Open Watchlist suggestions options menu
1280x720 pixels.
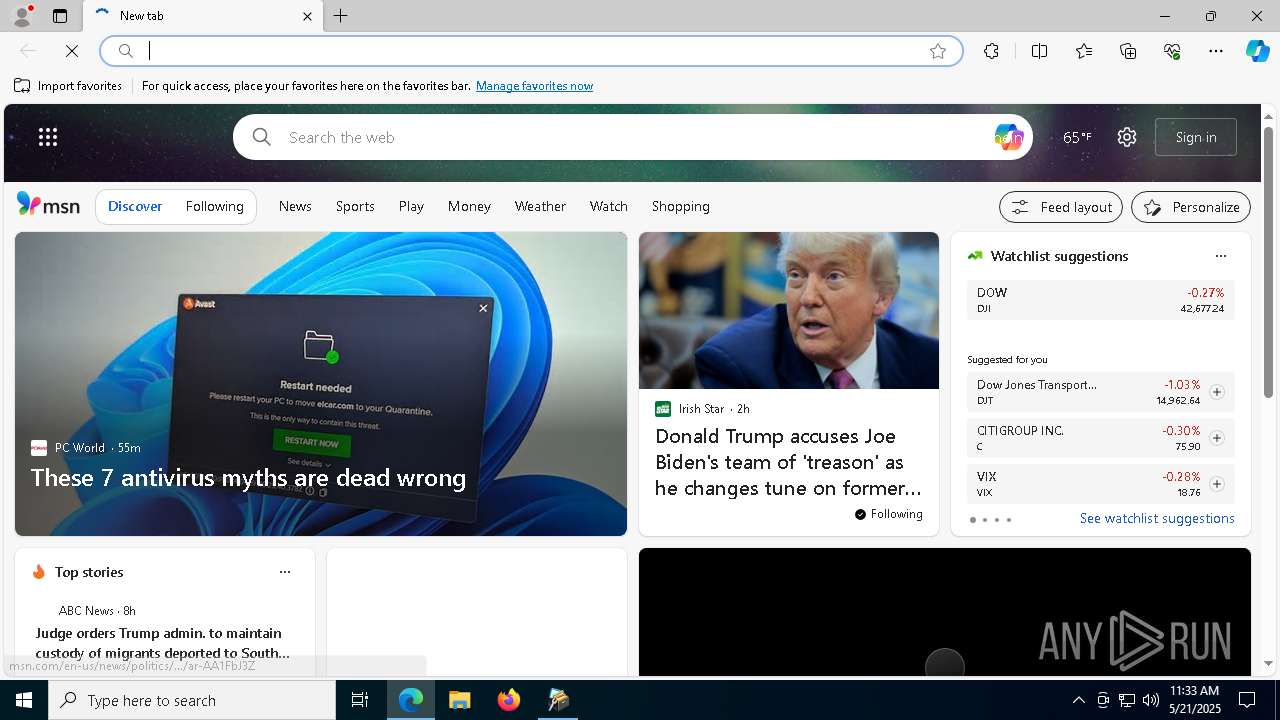tap(1221, 256)
